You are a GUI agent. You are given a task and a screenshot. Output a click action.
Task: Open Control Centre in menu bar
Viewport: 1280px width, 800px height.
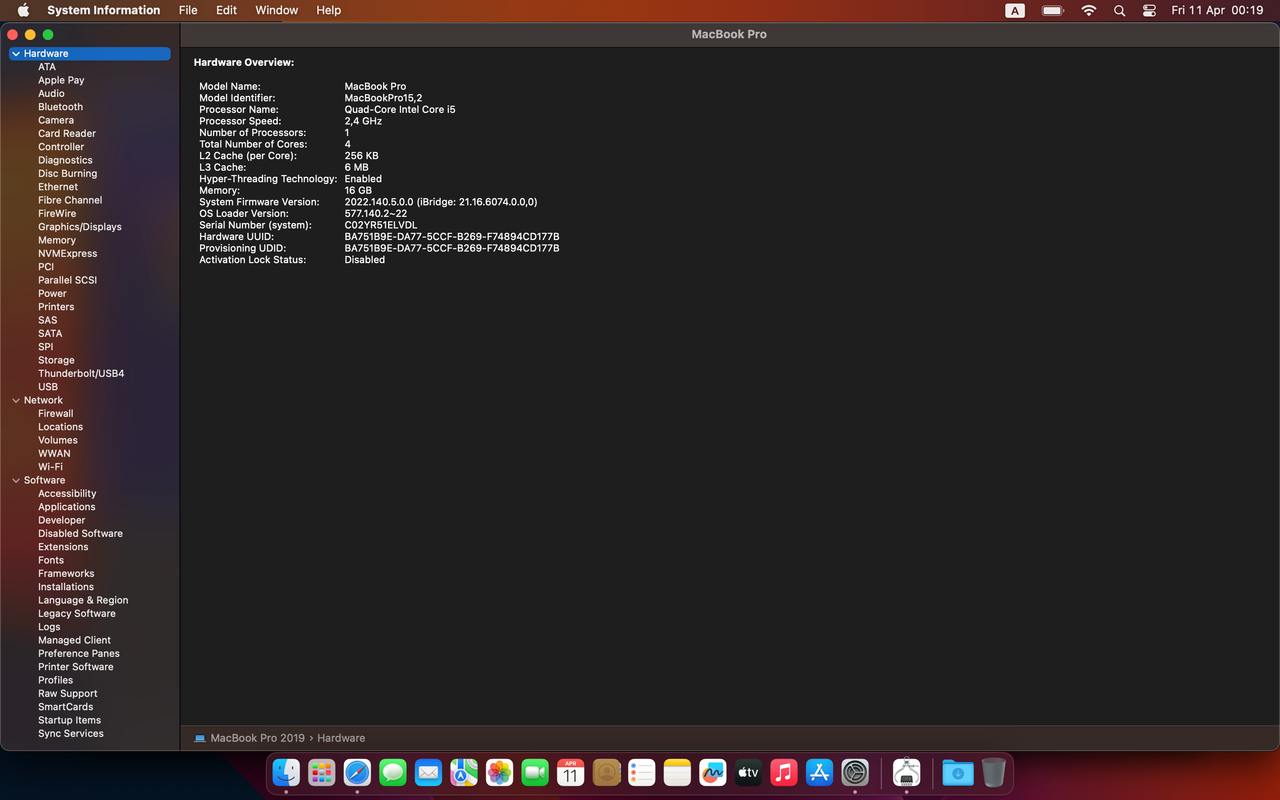coord(1149,10)
